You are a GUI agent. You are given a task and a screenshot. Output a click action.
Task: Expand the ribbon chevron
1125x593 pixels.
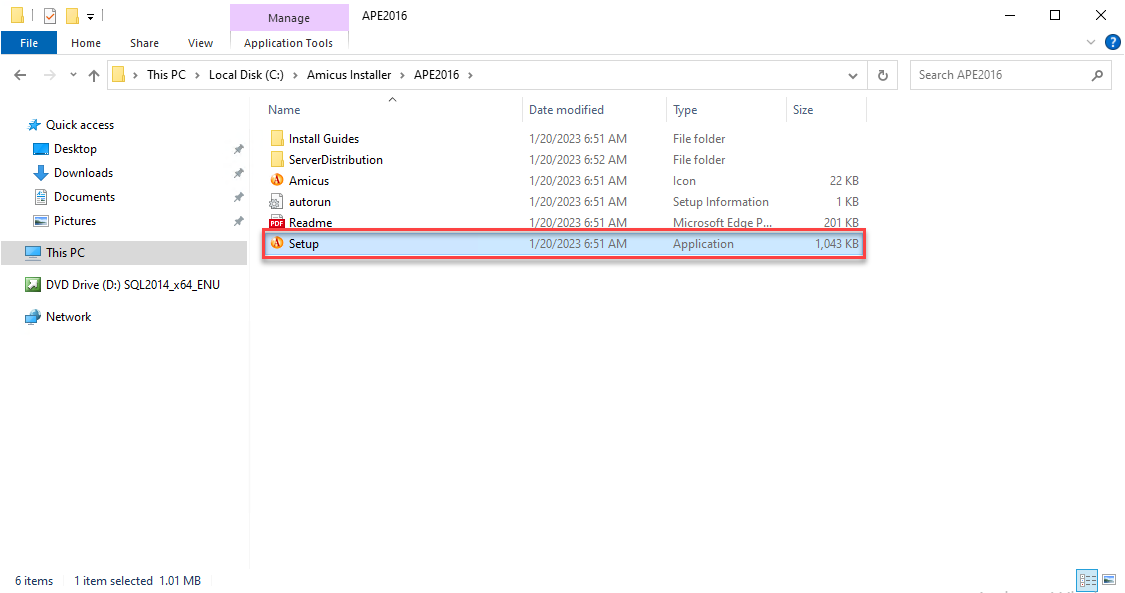(1091, 42)
